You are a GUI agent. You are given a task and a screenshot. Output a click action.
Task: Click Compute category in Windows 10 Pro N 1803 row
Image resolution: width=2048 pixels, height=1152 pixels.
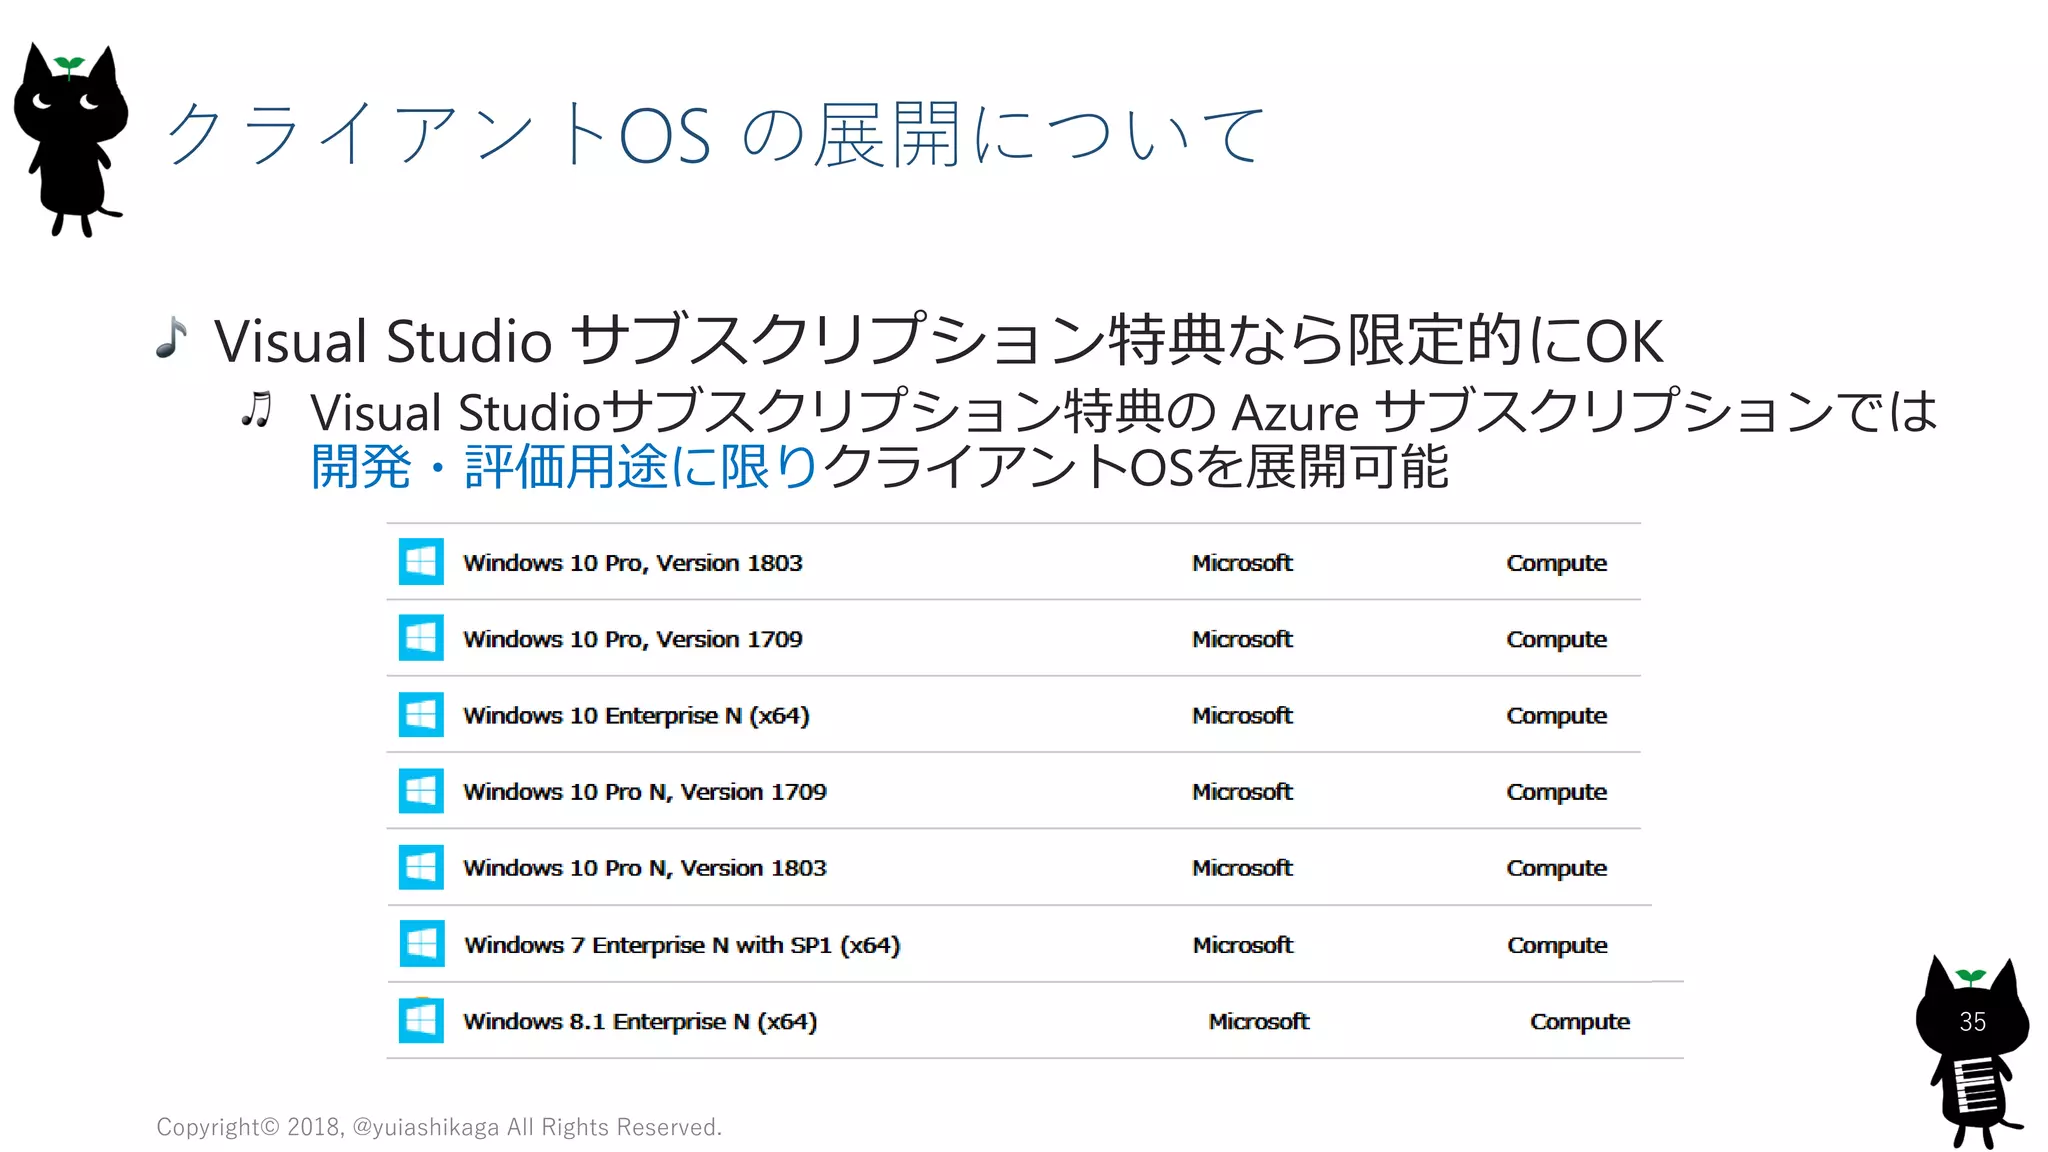(x=1557, y=869)
